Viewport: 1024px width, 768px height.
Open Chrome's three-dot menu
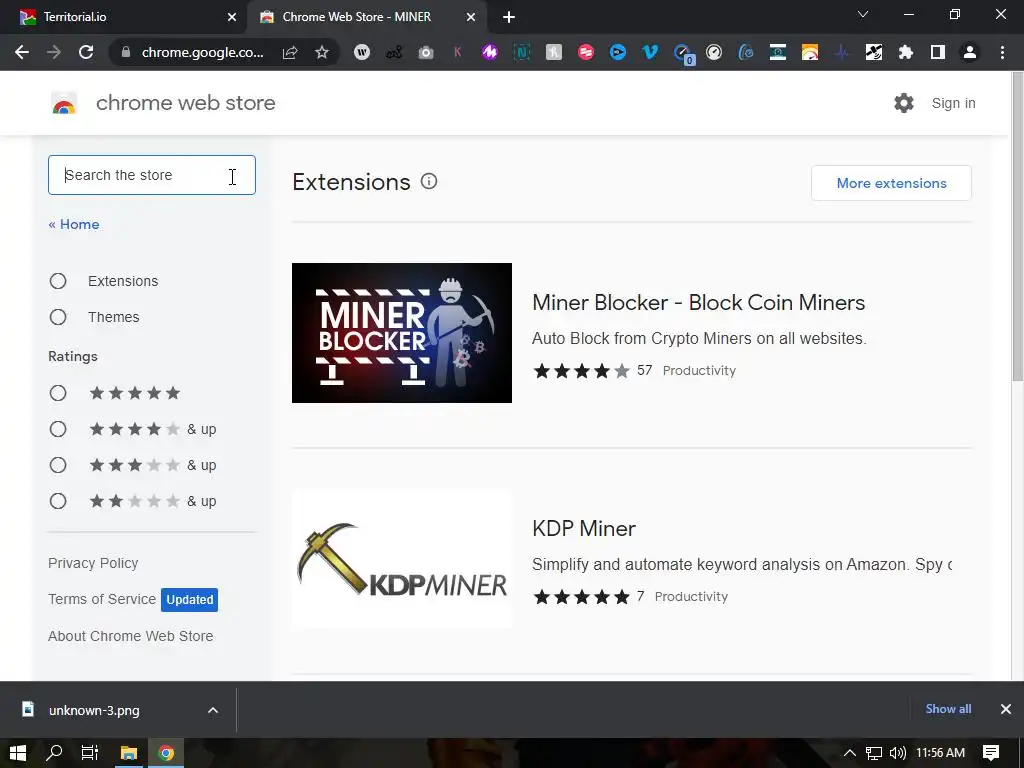click(1002, 52)
